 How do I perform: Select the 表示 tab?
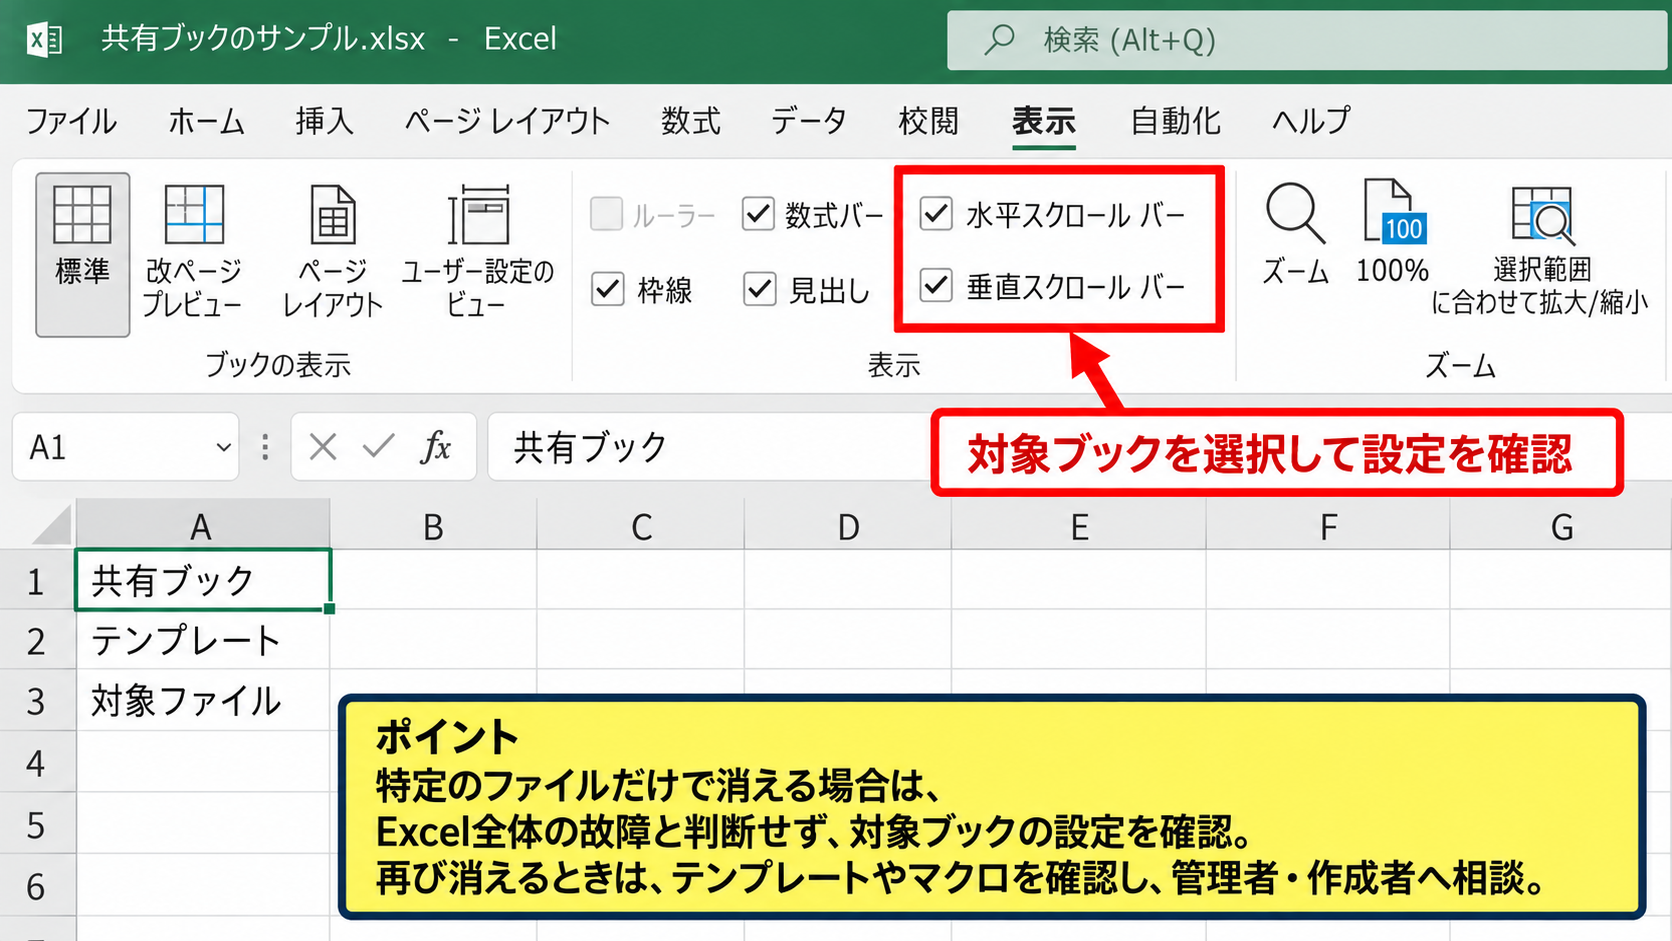coord(1043,121)
